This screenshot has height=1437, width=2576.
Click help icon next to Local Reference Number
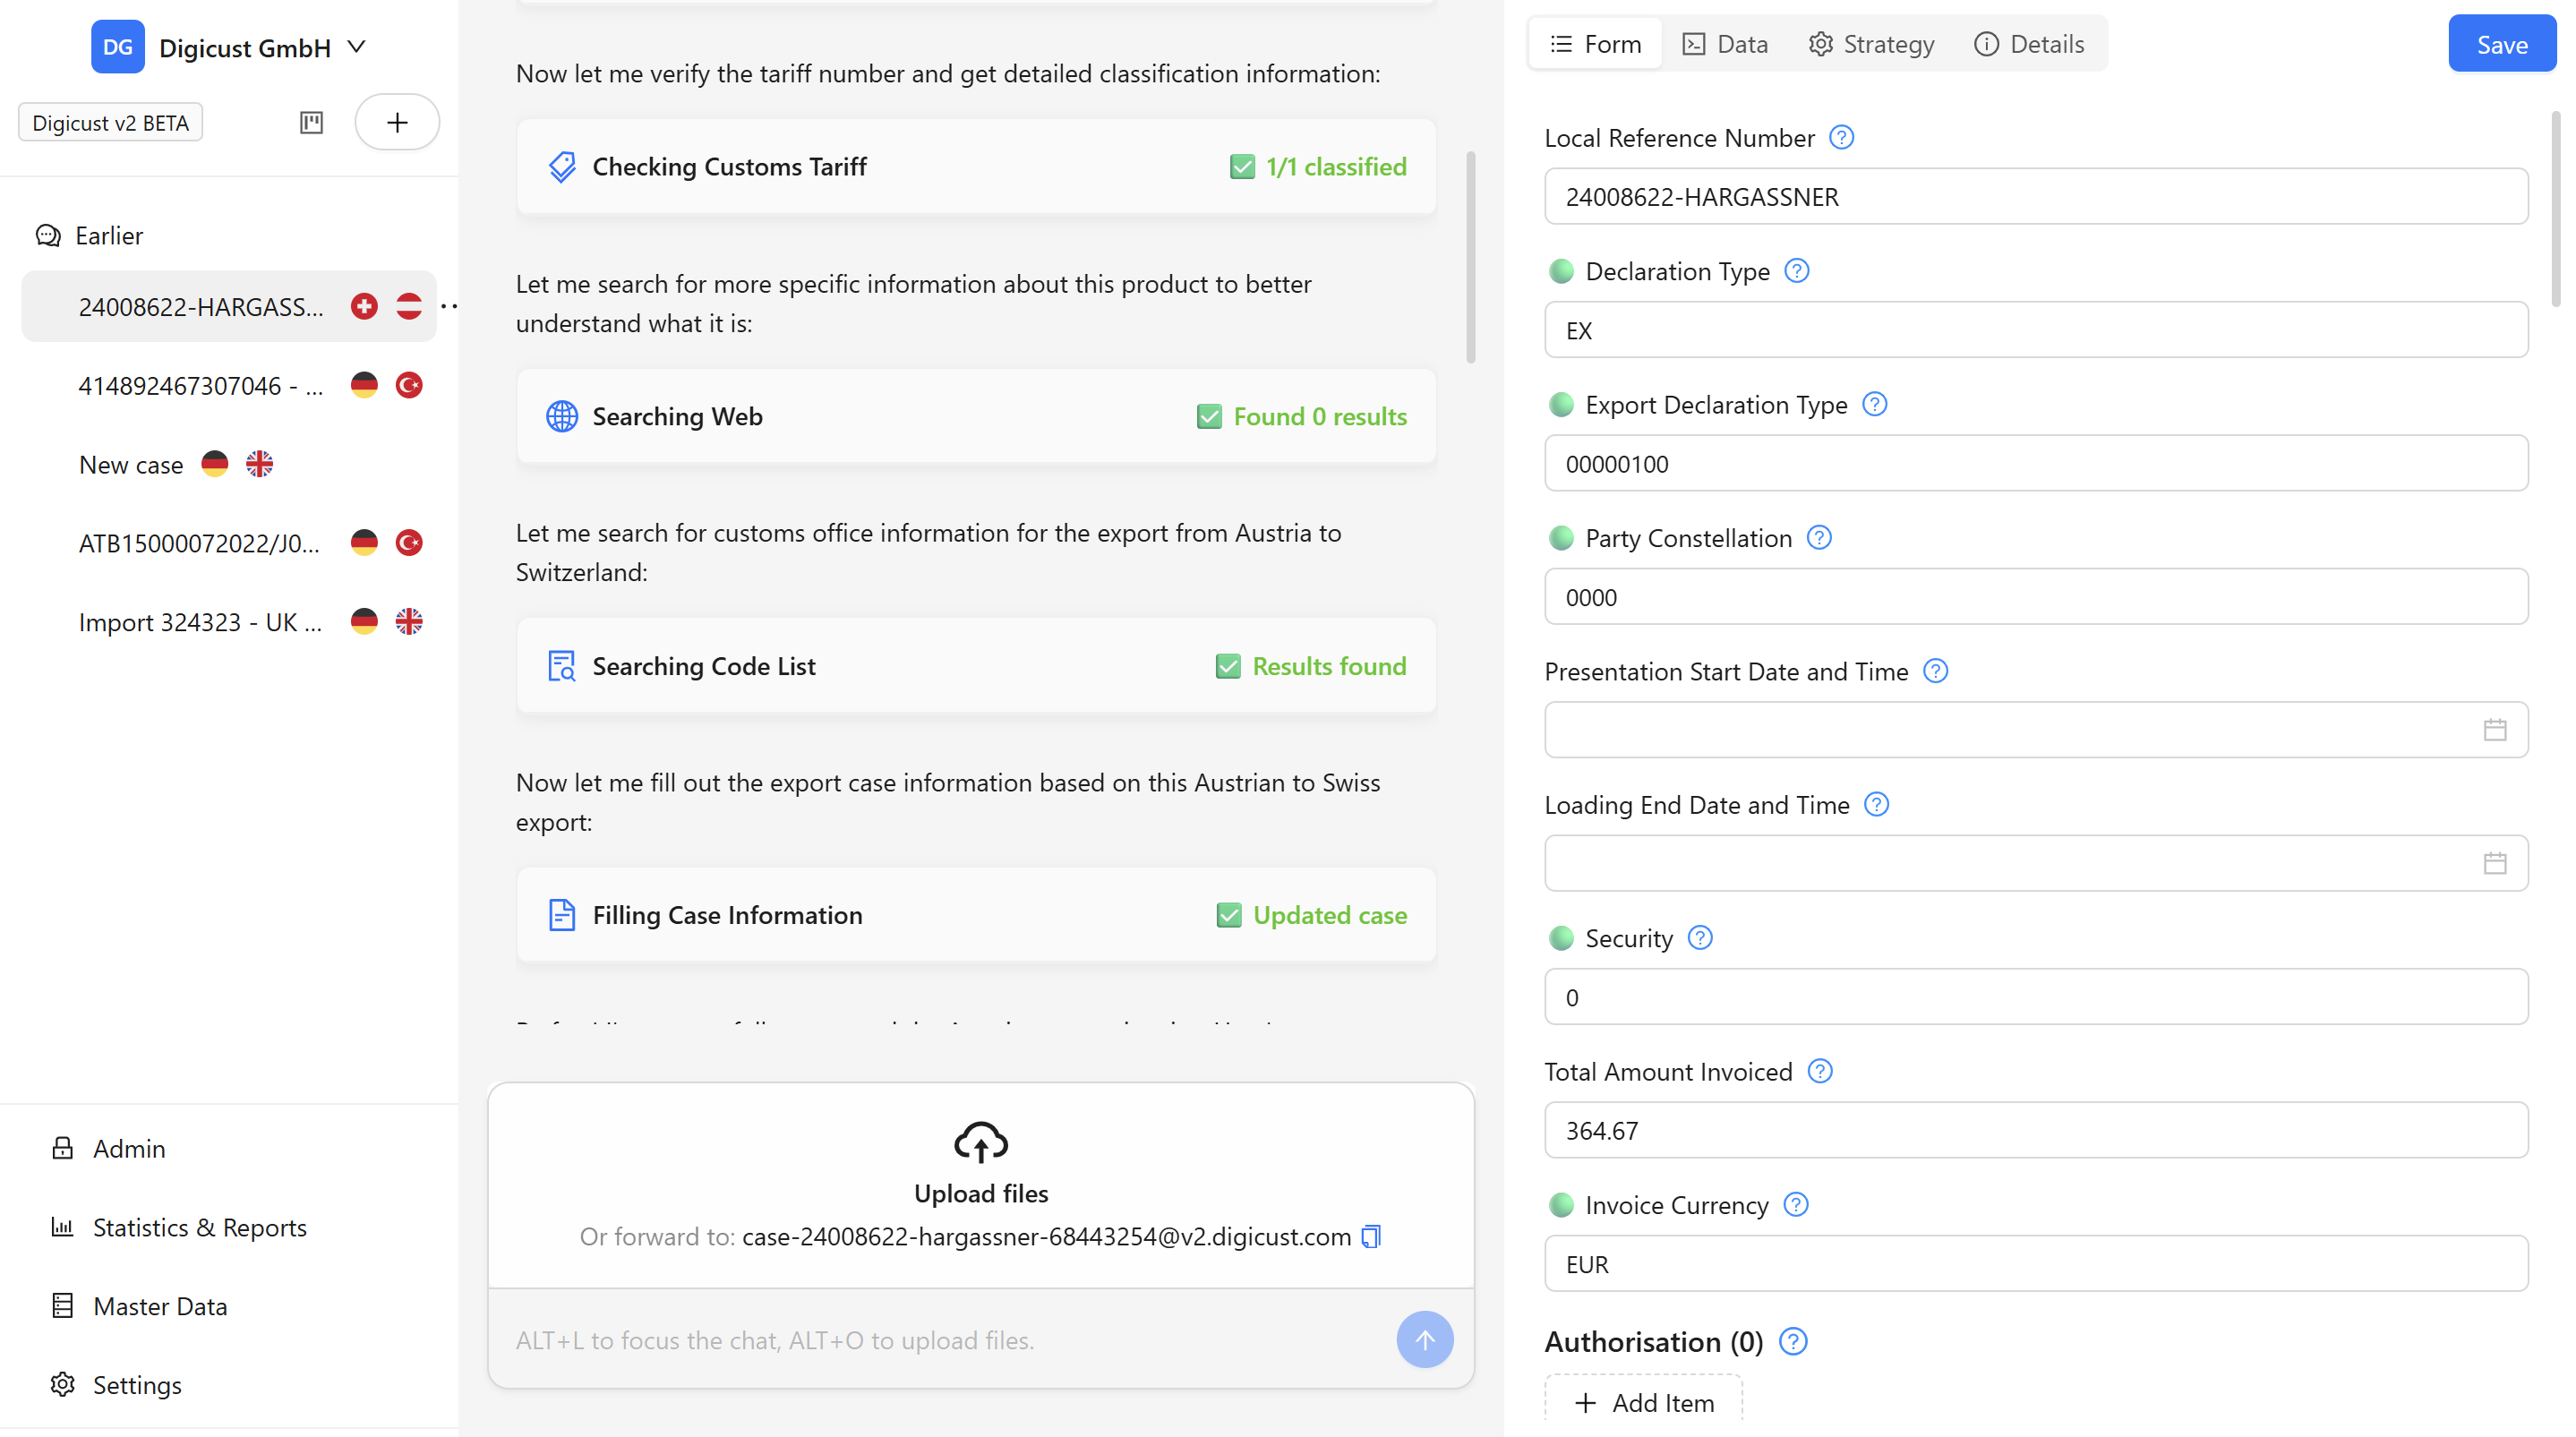[x=1841, y=137]
